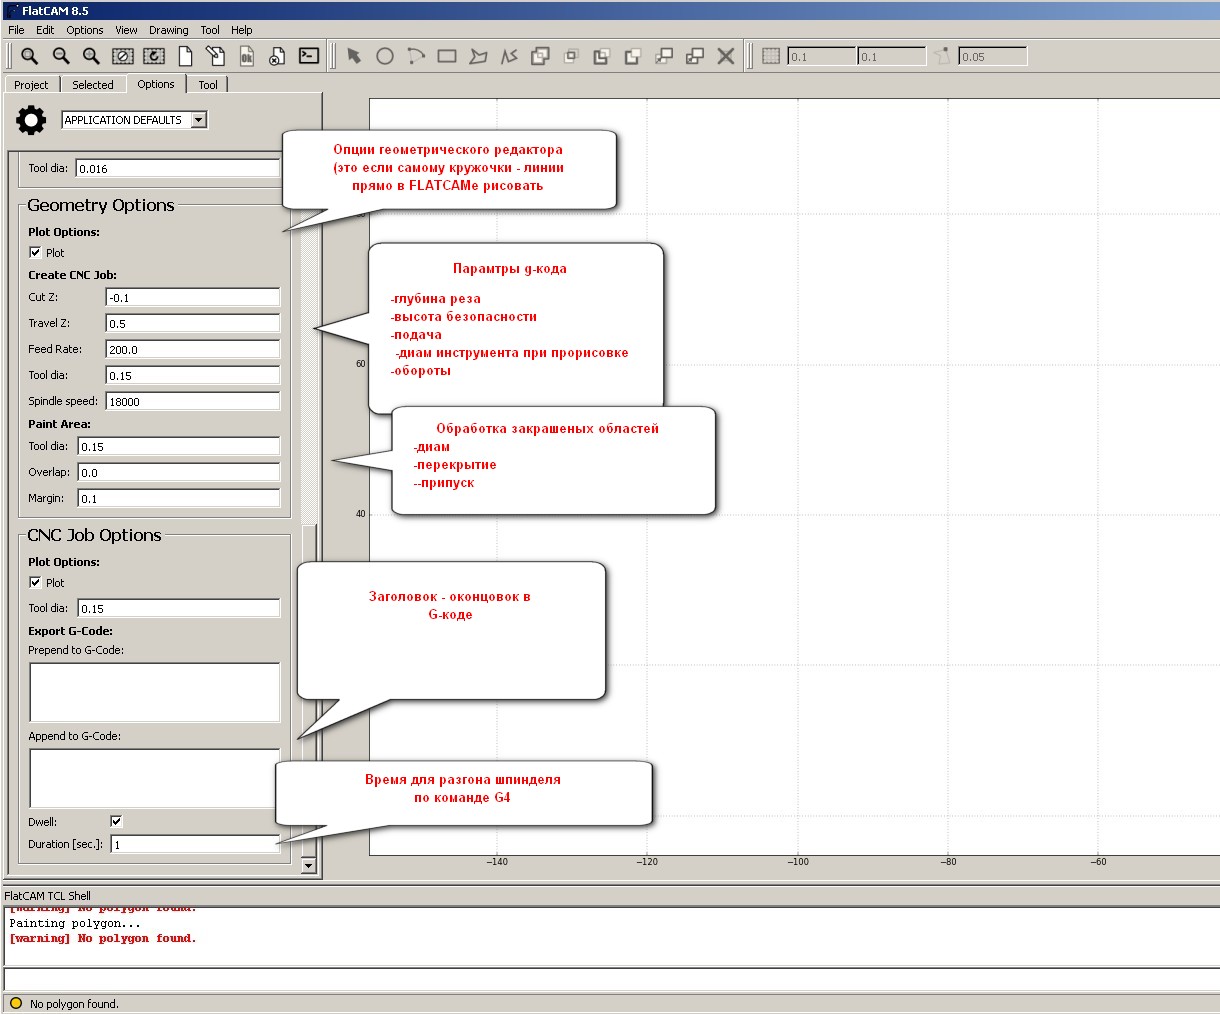Click the snap distance 0.05 field

click(x=993, y=56)
